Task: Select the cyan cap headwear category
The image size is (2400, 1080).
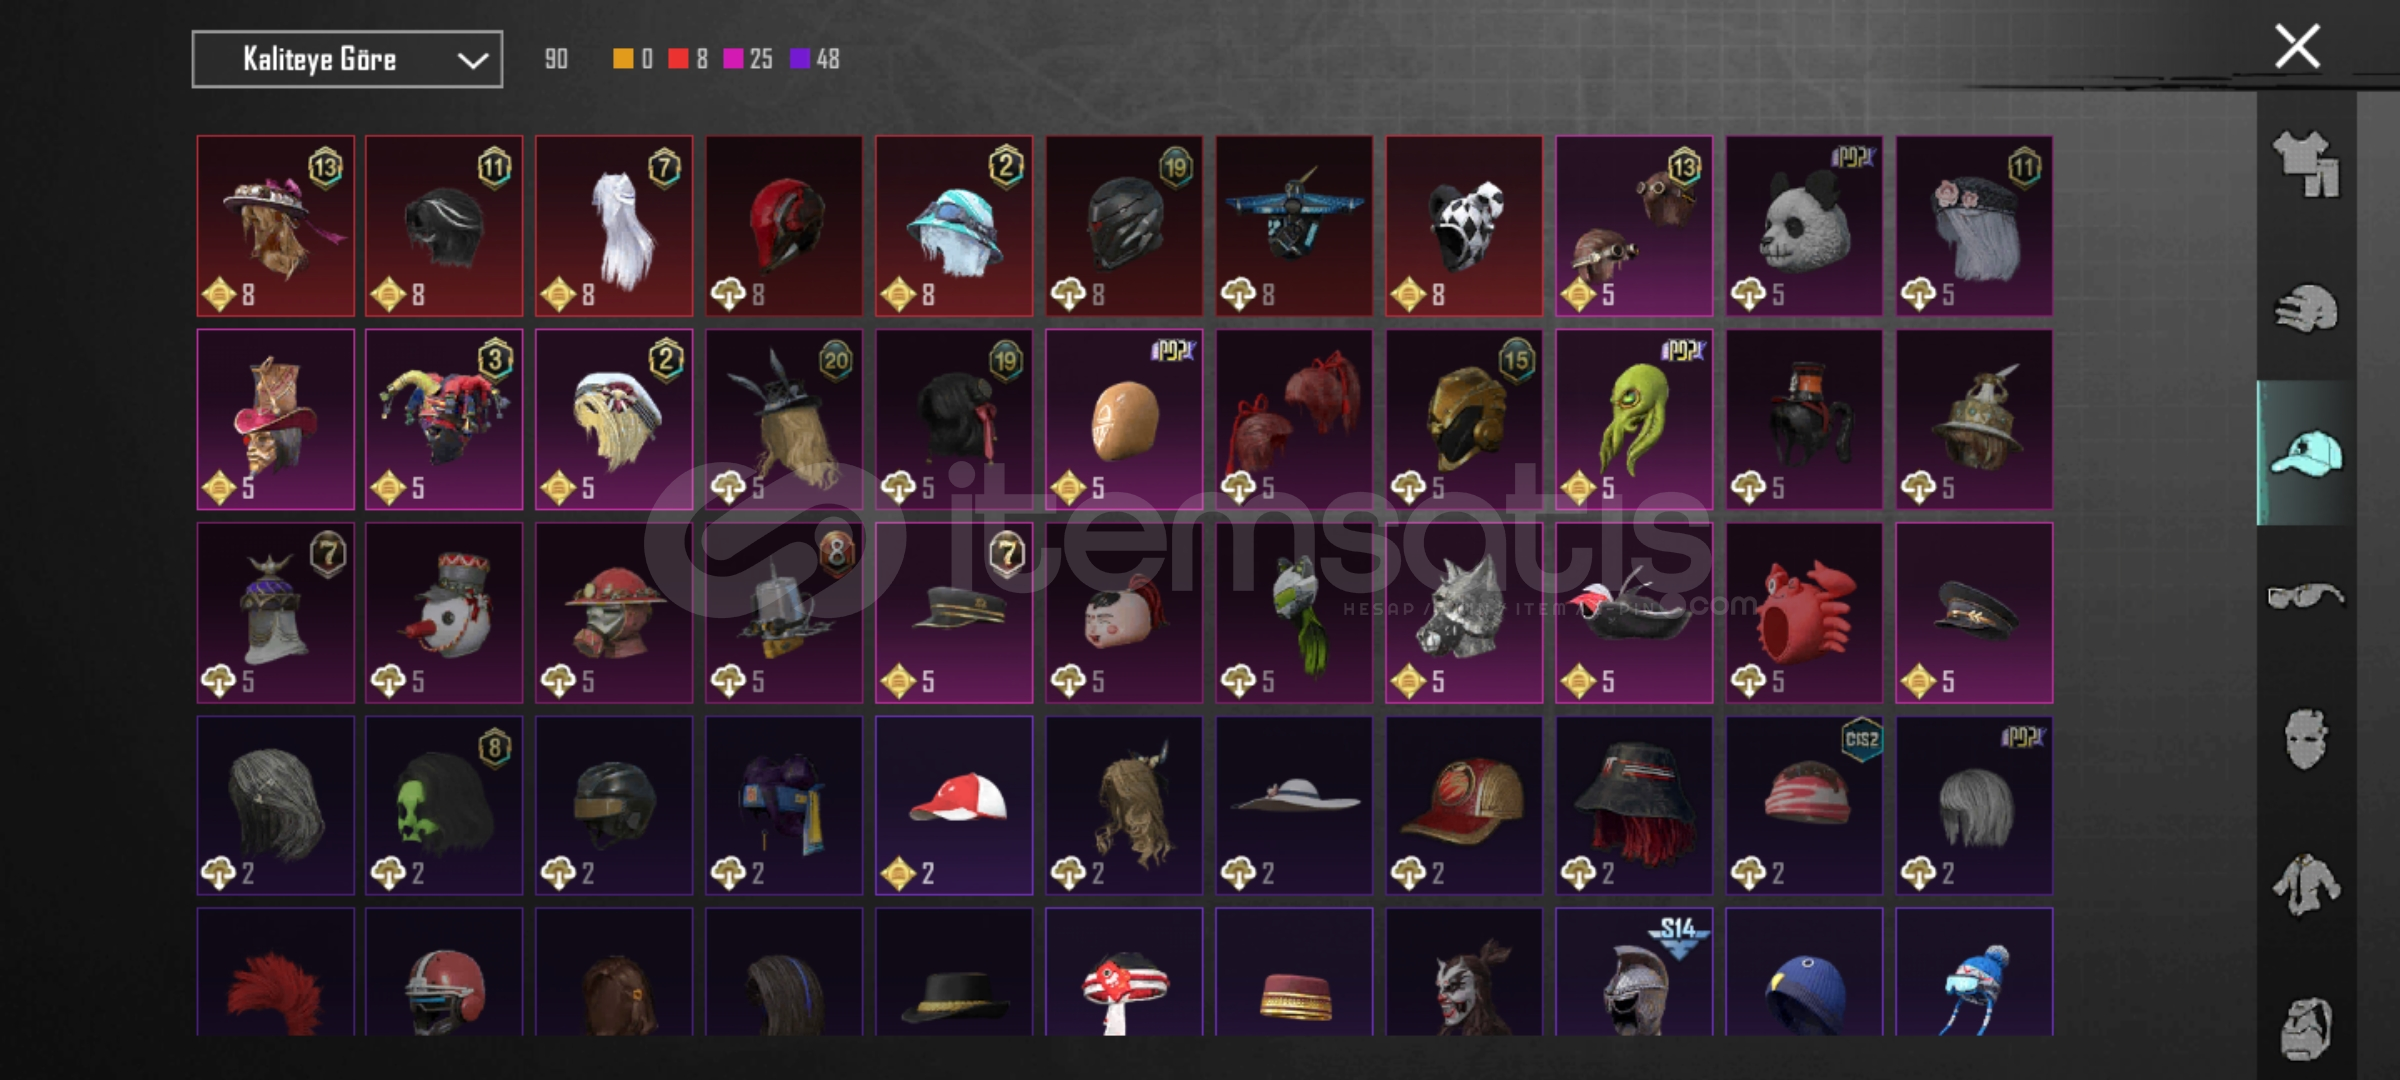Action: 2306,453
